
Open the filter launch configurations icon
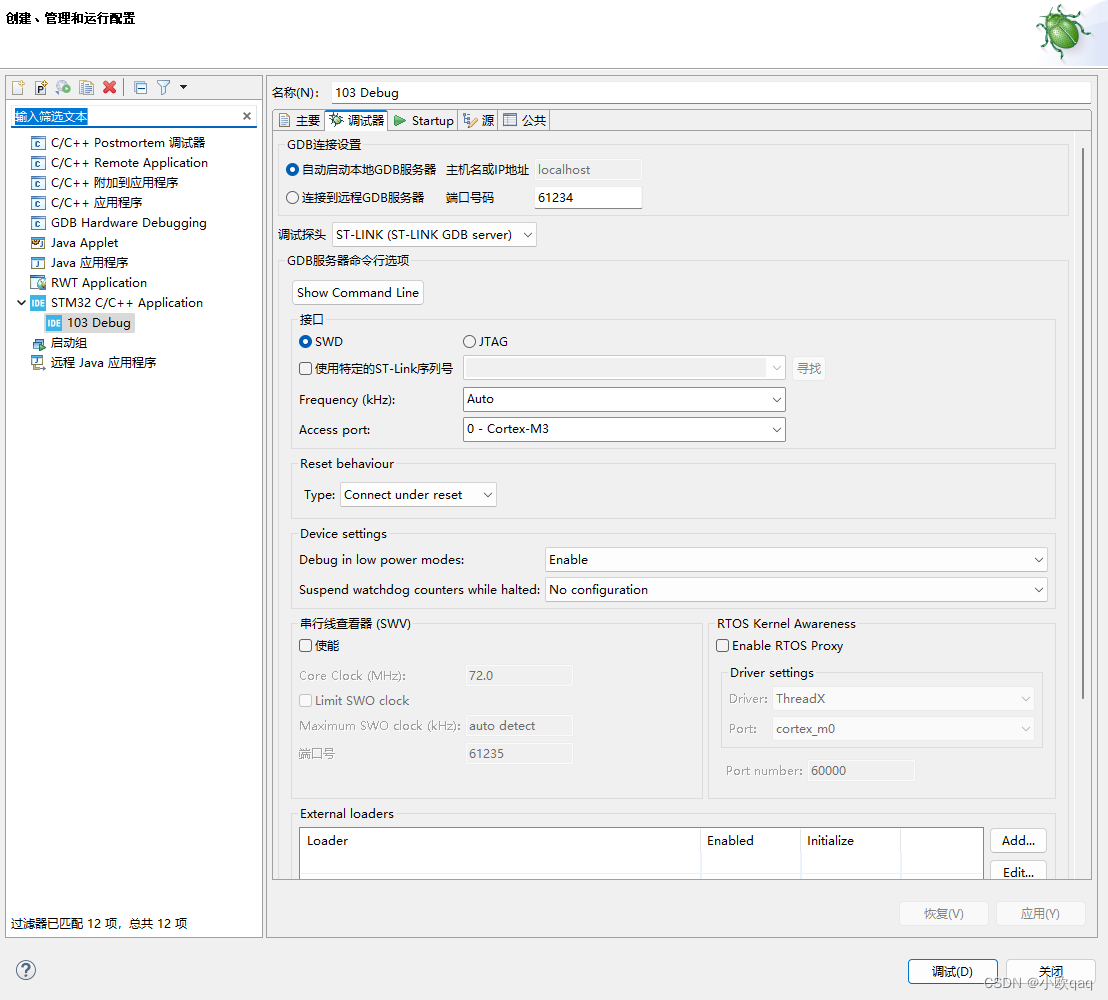[163, 87]
